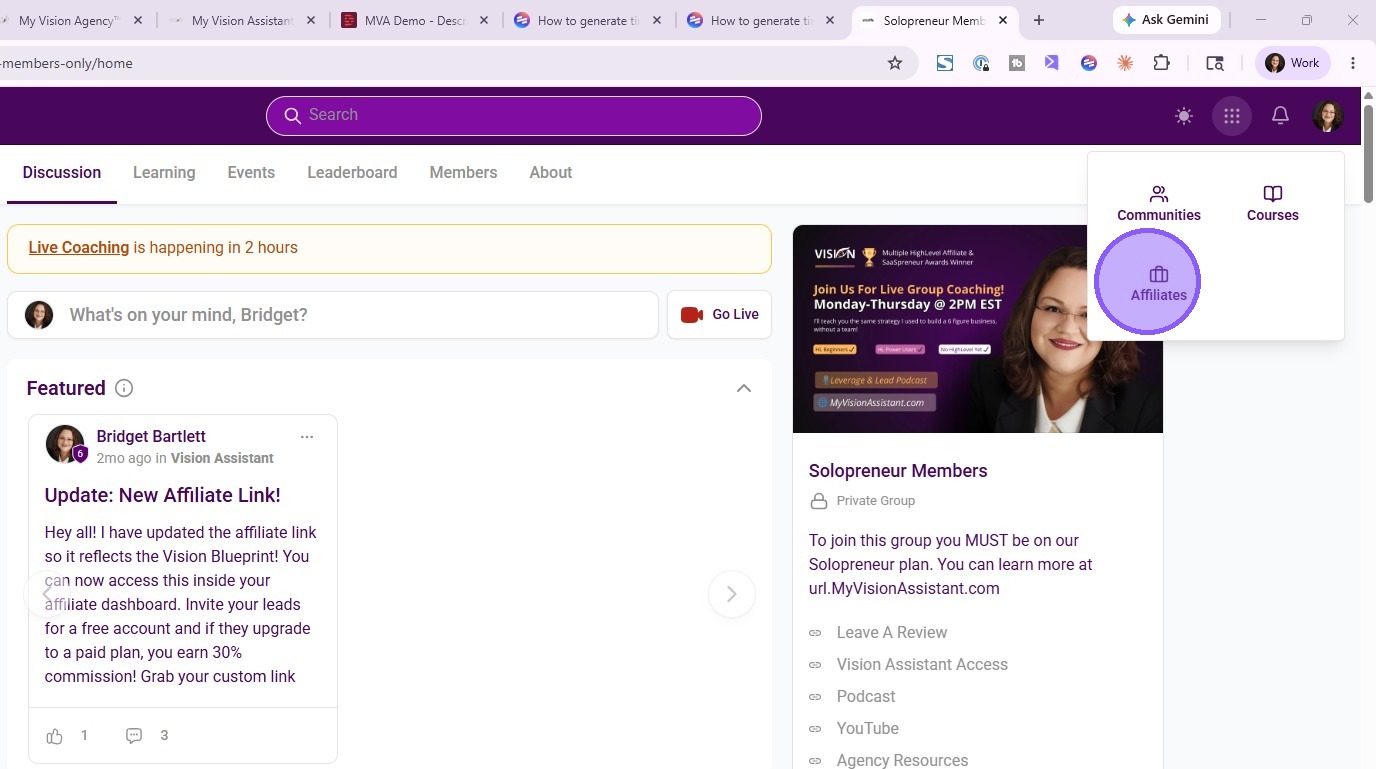Toggle the light/dark theme sun icon
This screenshot has width=1376, height=769.
[x=1184, y=116]
